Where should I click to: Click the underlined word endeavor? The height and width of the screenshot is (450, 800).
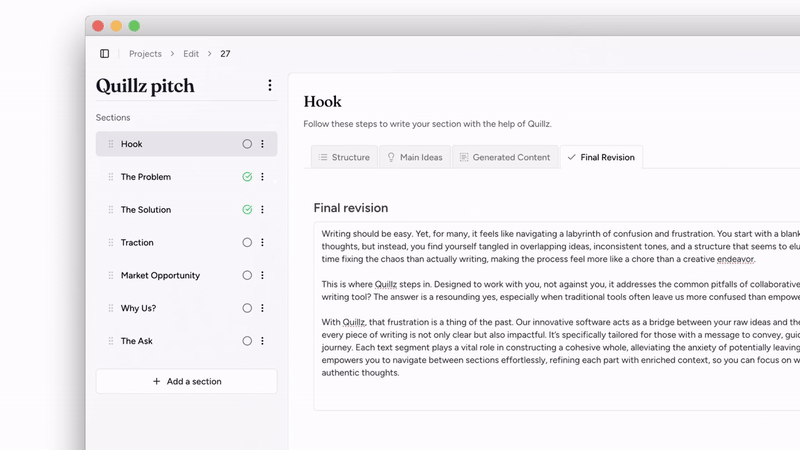point(735,259)
